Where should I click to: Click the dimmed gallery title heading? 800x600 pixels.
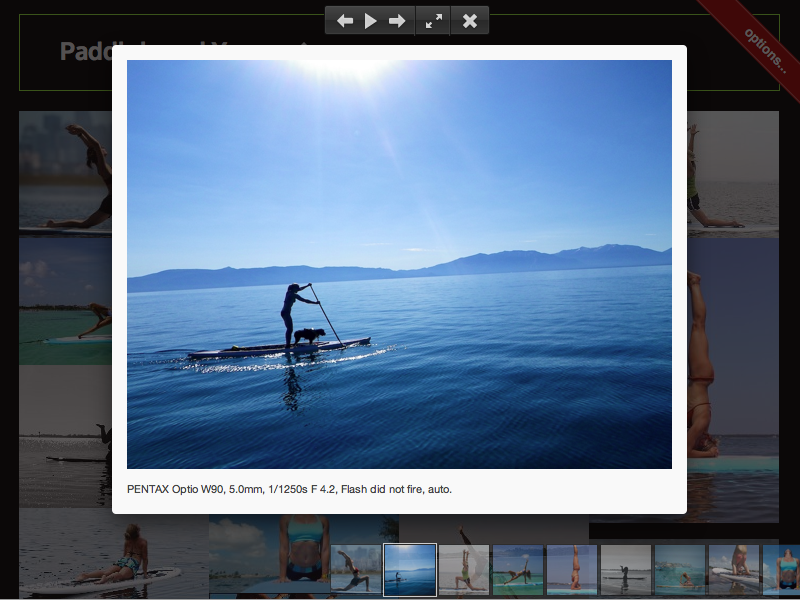(x=86, y=52)
